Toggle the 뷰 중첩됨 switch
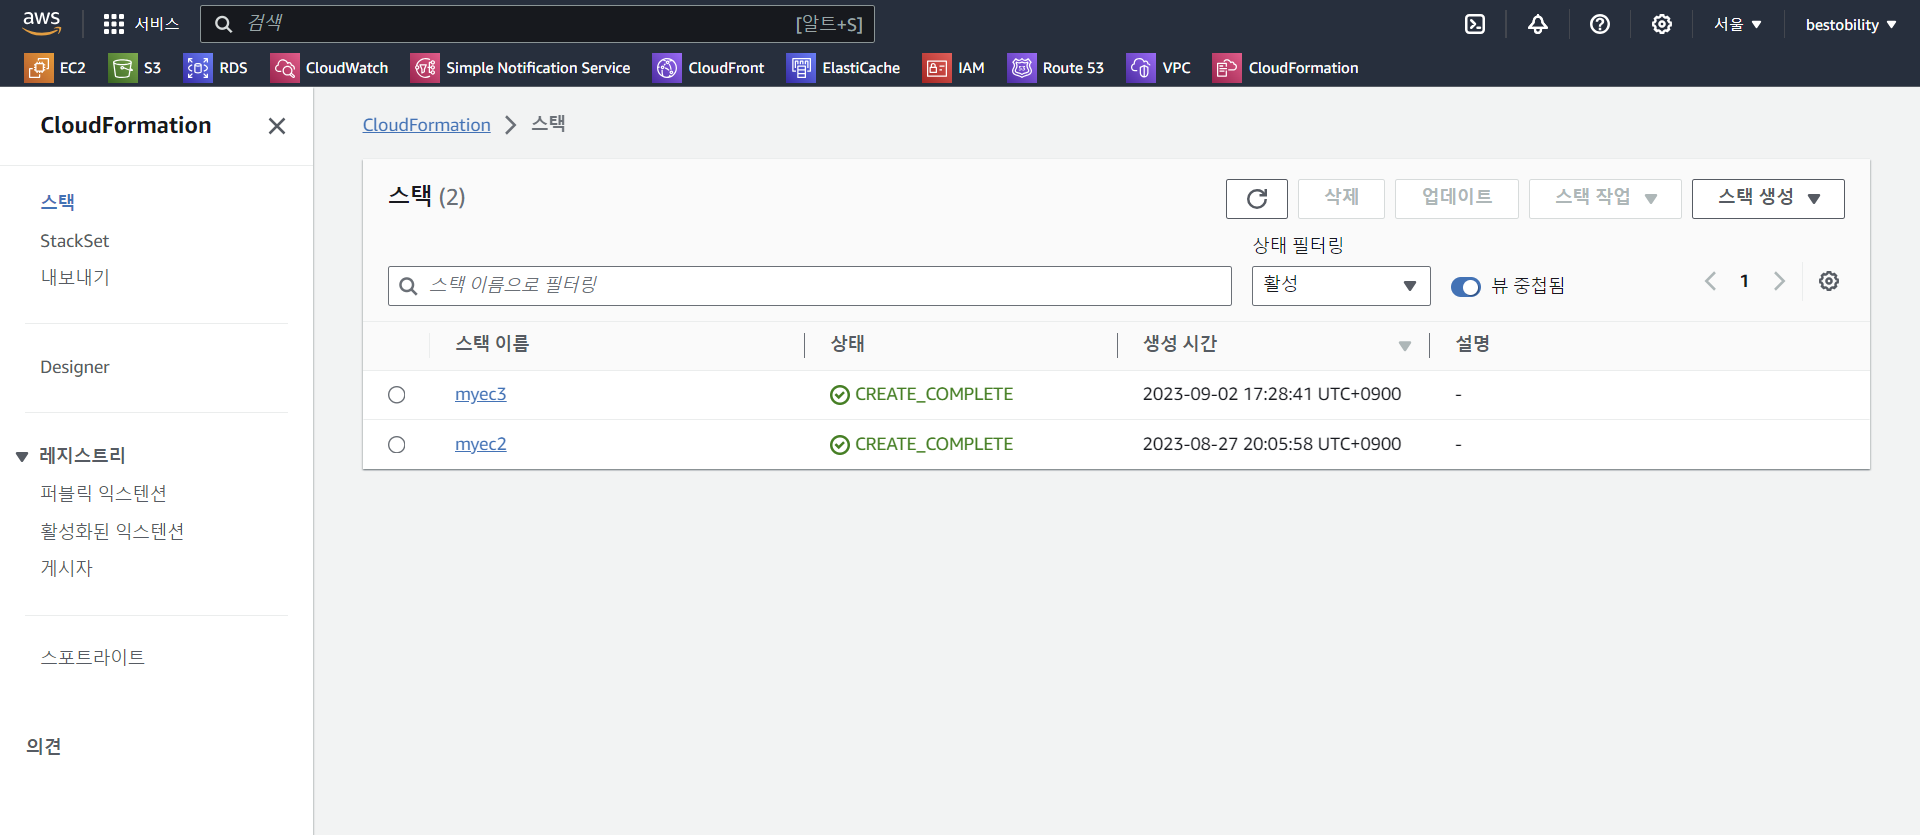This screenshot has width=1920, height=835. 1466,287
